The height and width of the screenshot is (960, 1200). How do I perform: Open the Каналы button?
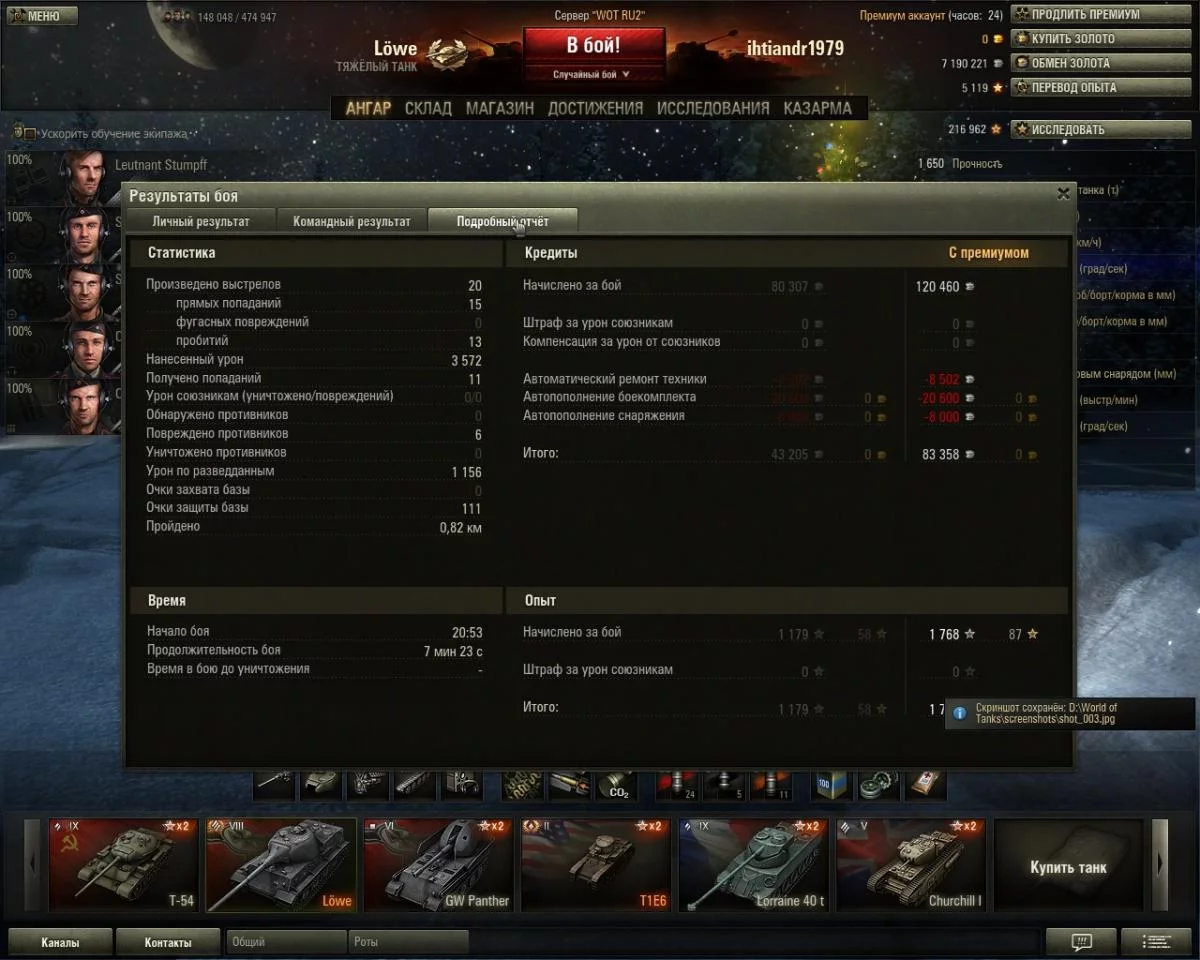coord(60,942)
